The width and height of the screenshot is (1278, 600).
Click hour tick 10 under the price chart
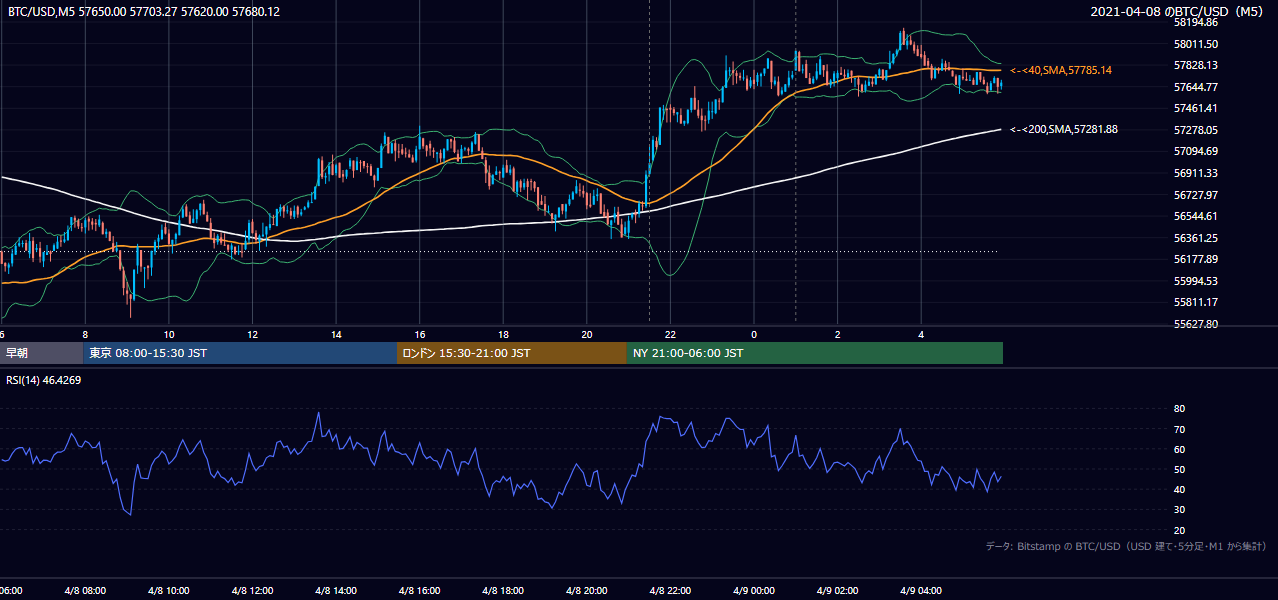[x=169, y=334]
